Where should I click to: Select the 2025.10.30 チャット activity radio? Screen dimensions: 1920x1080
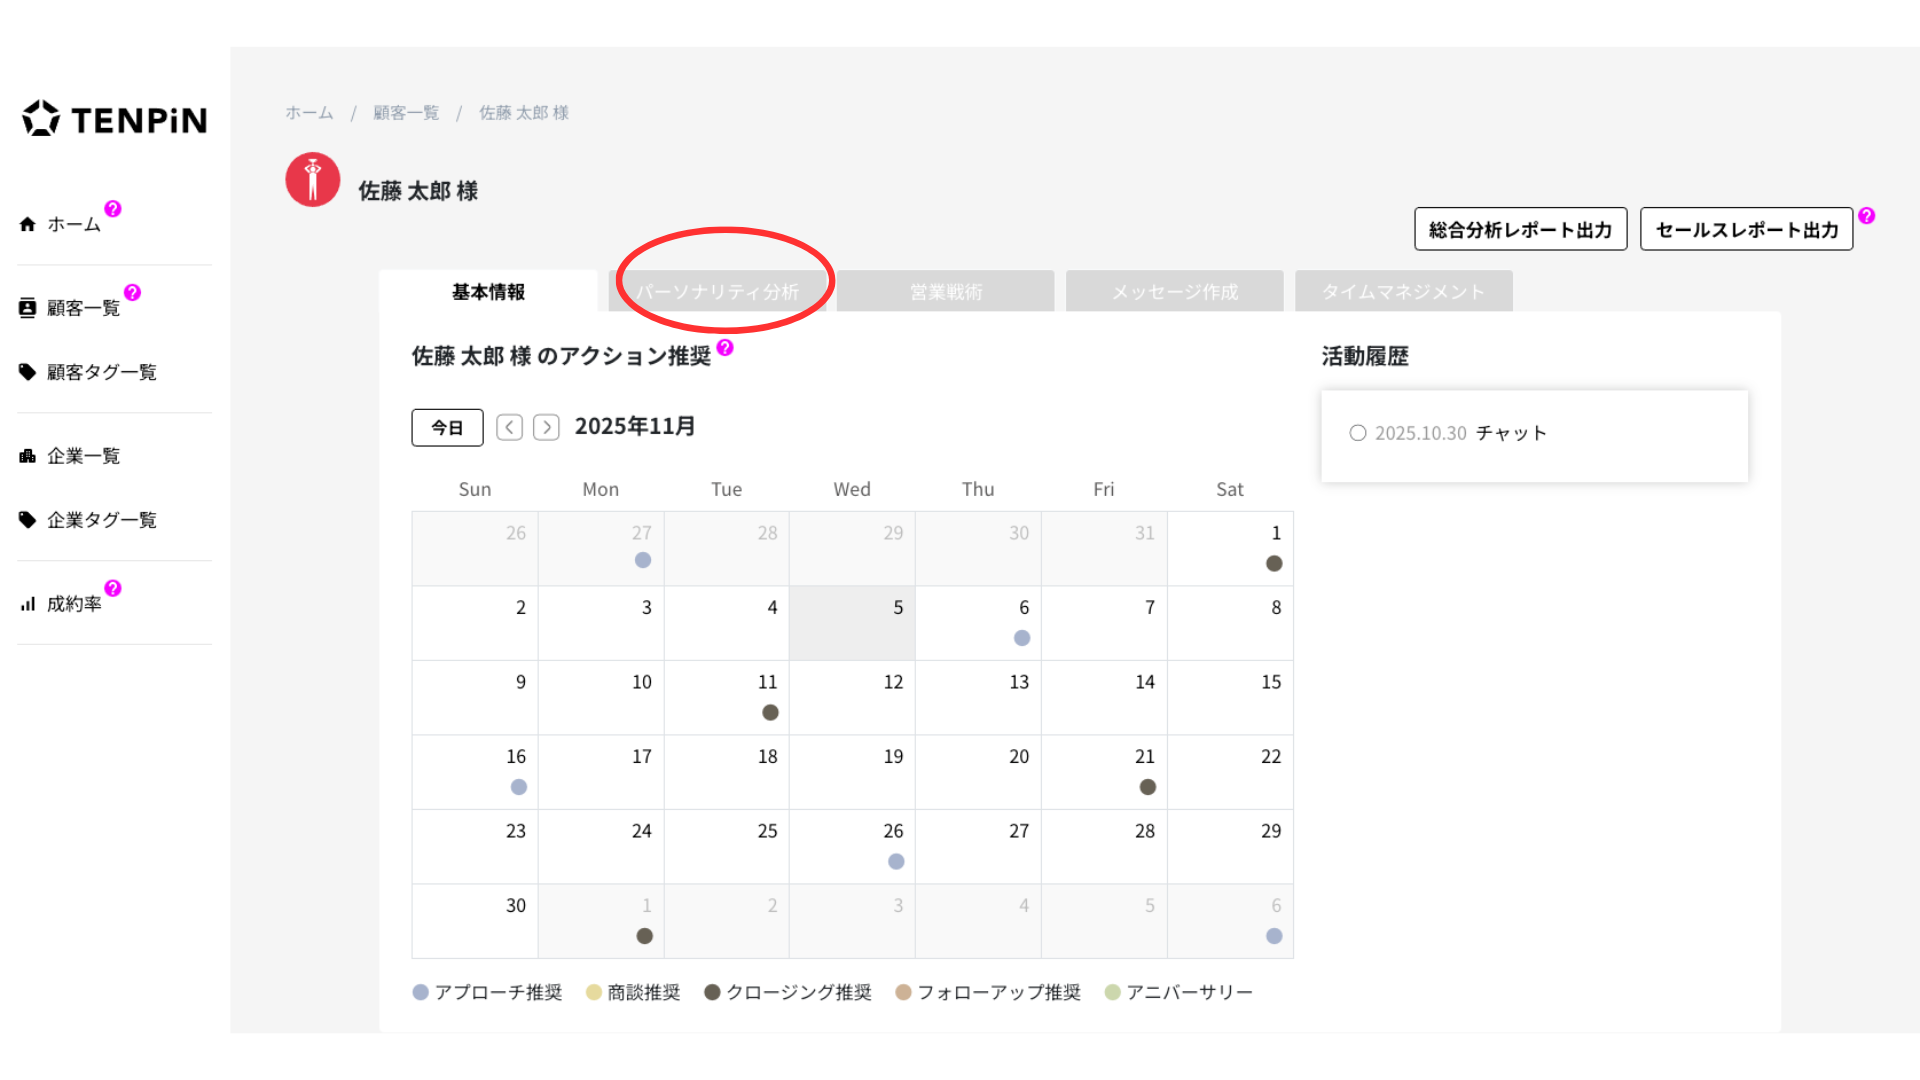tap(1357, 433)
